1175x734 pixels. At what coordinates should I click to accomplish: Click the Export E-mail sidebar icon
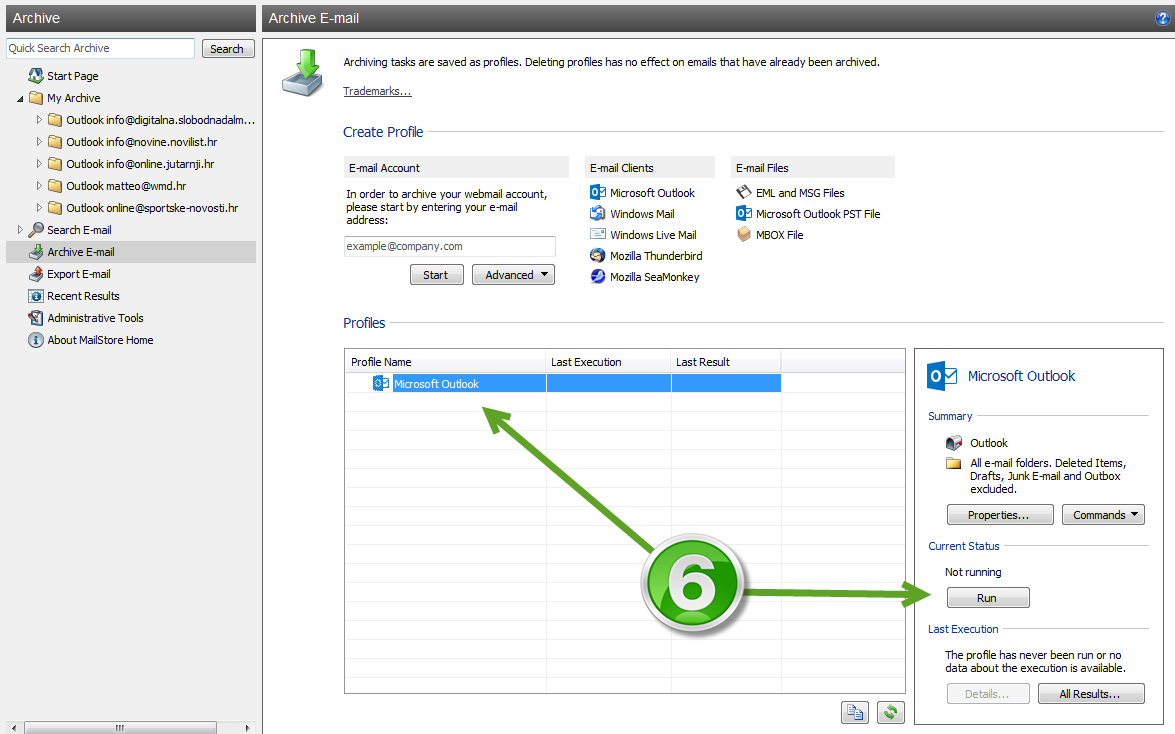pyautogui.click(x=35, y=274)
